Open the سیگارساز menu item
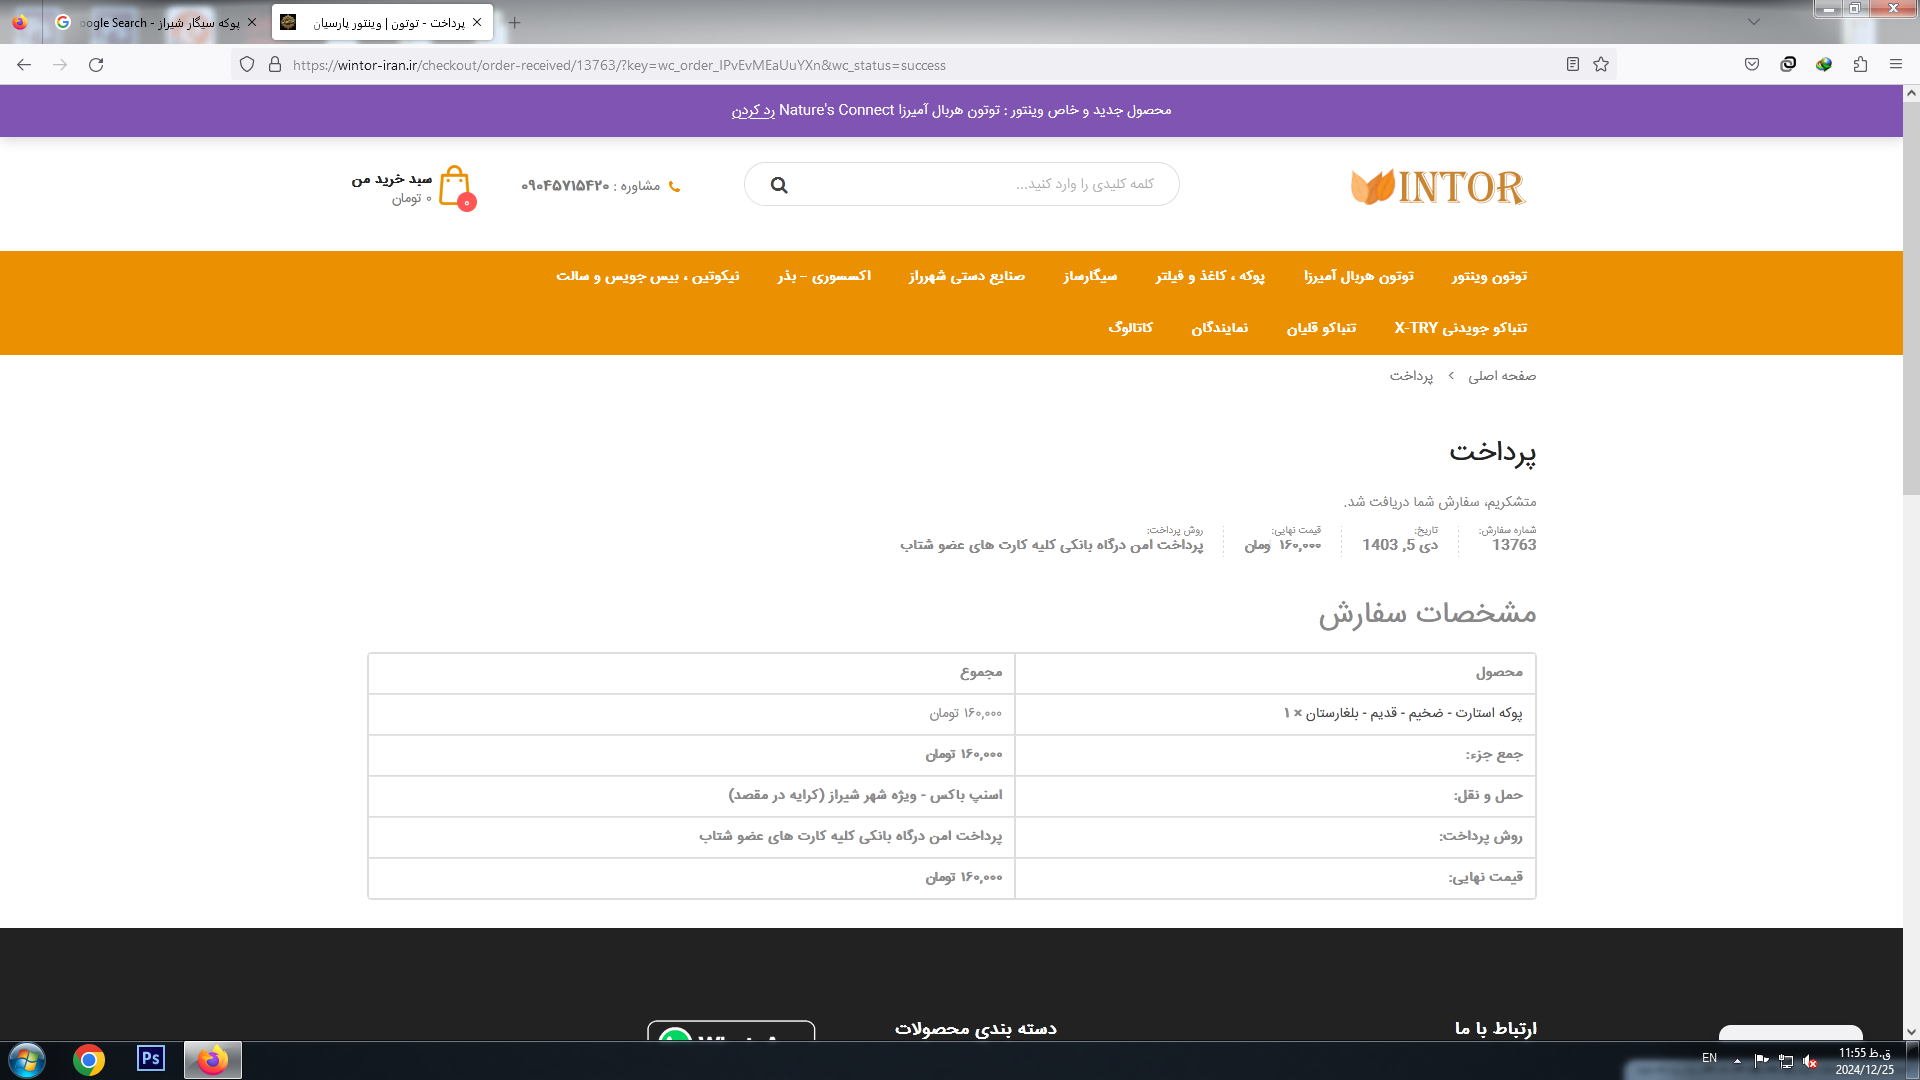The width and height of the screenshot is (1920, 1080). click(x=1090, y=276)
